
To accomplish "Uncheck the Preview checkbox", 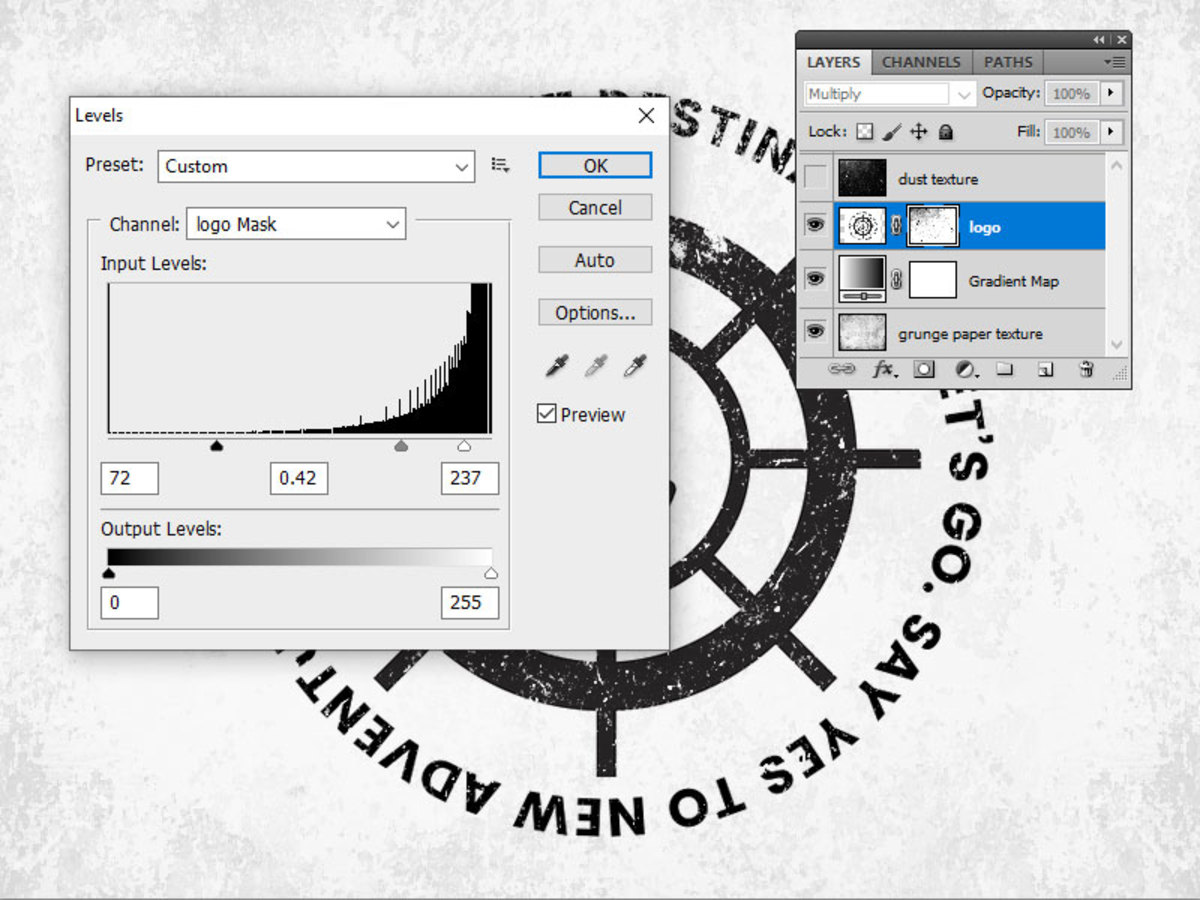I will coord(546,413).
